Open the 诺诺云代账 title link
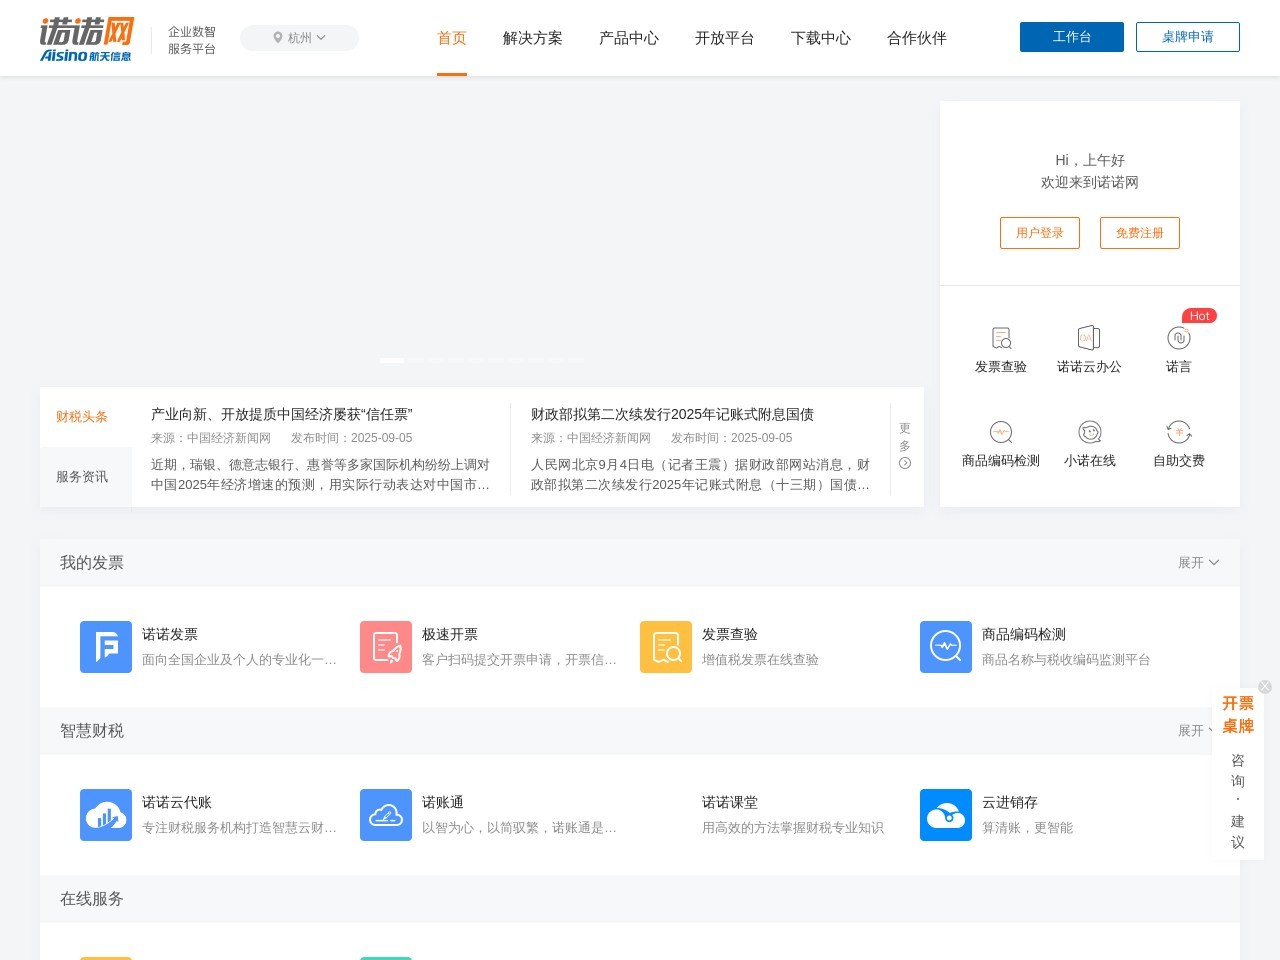The image size is (1280, 960). click(177, 802)
